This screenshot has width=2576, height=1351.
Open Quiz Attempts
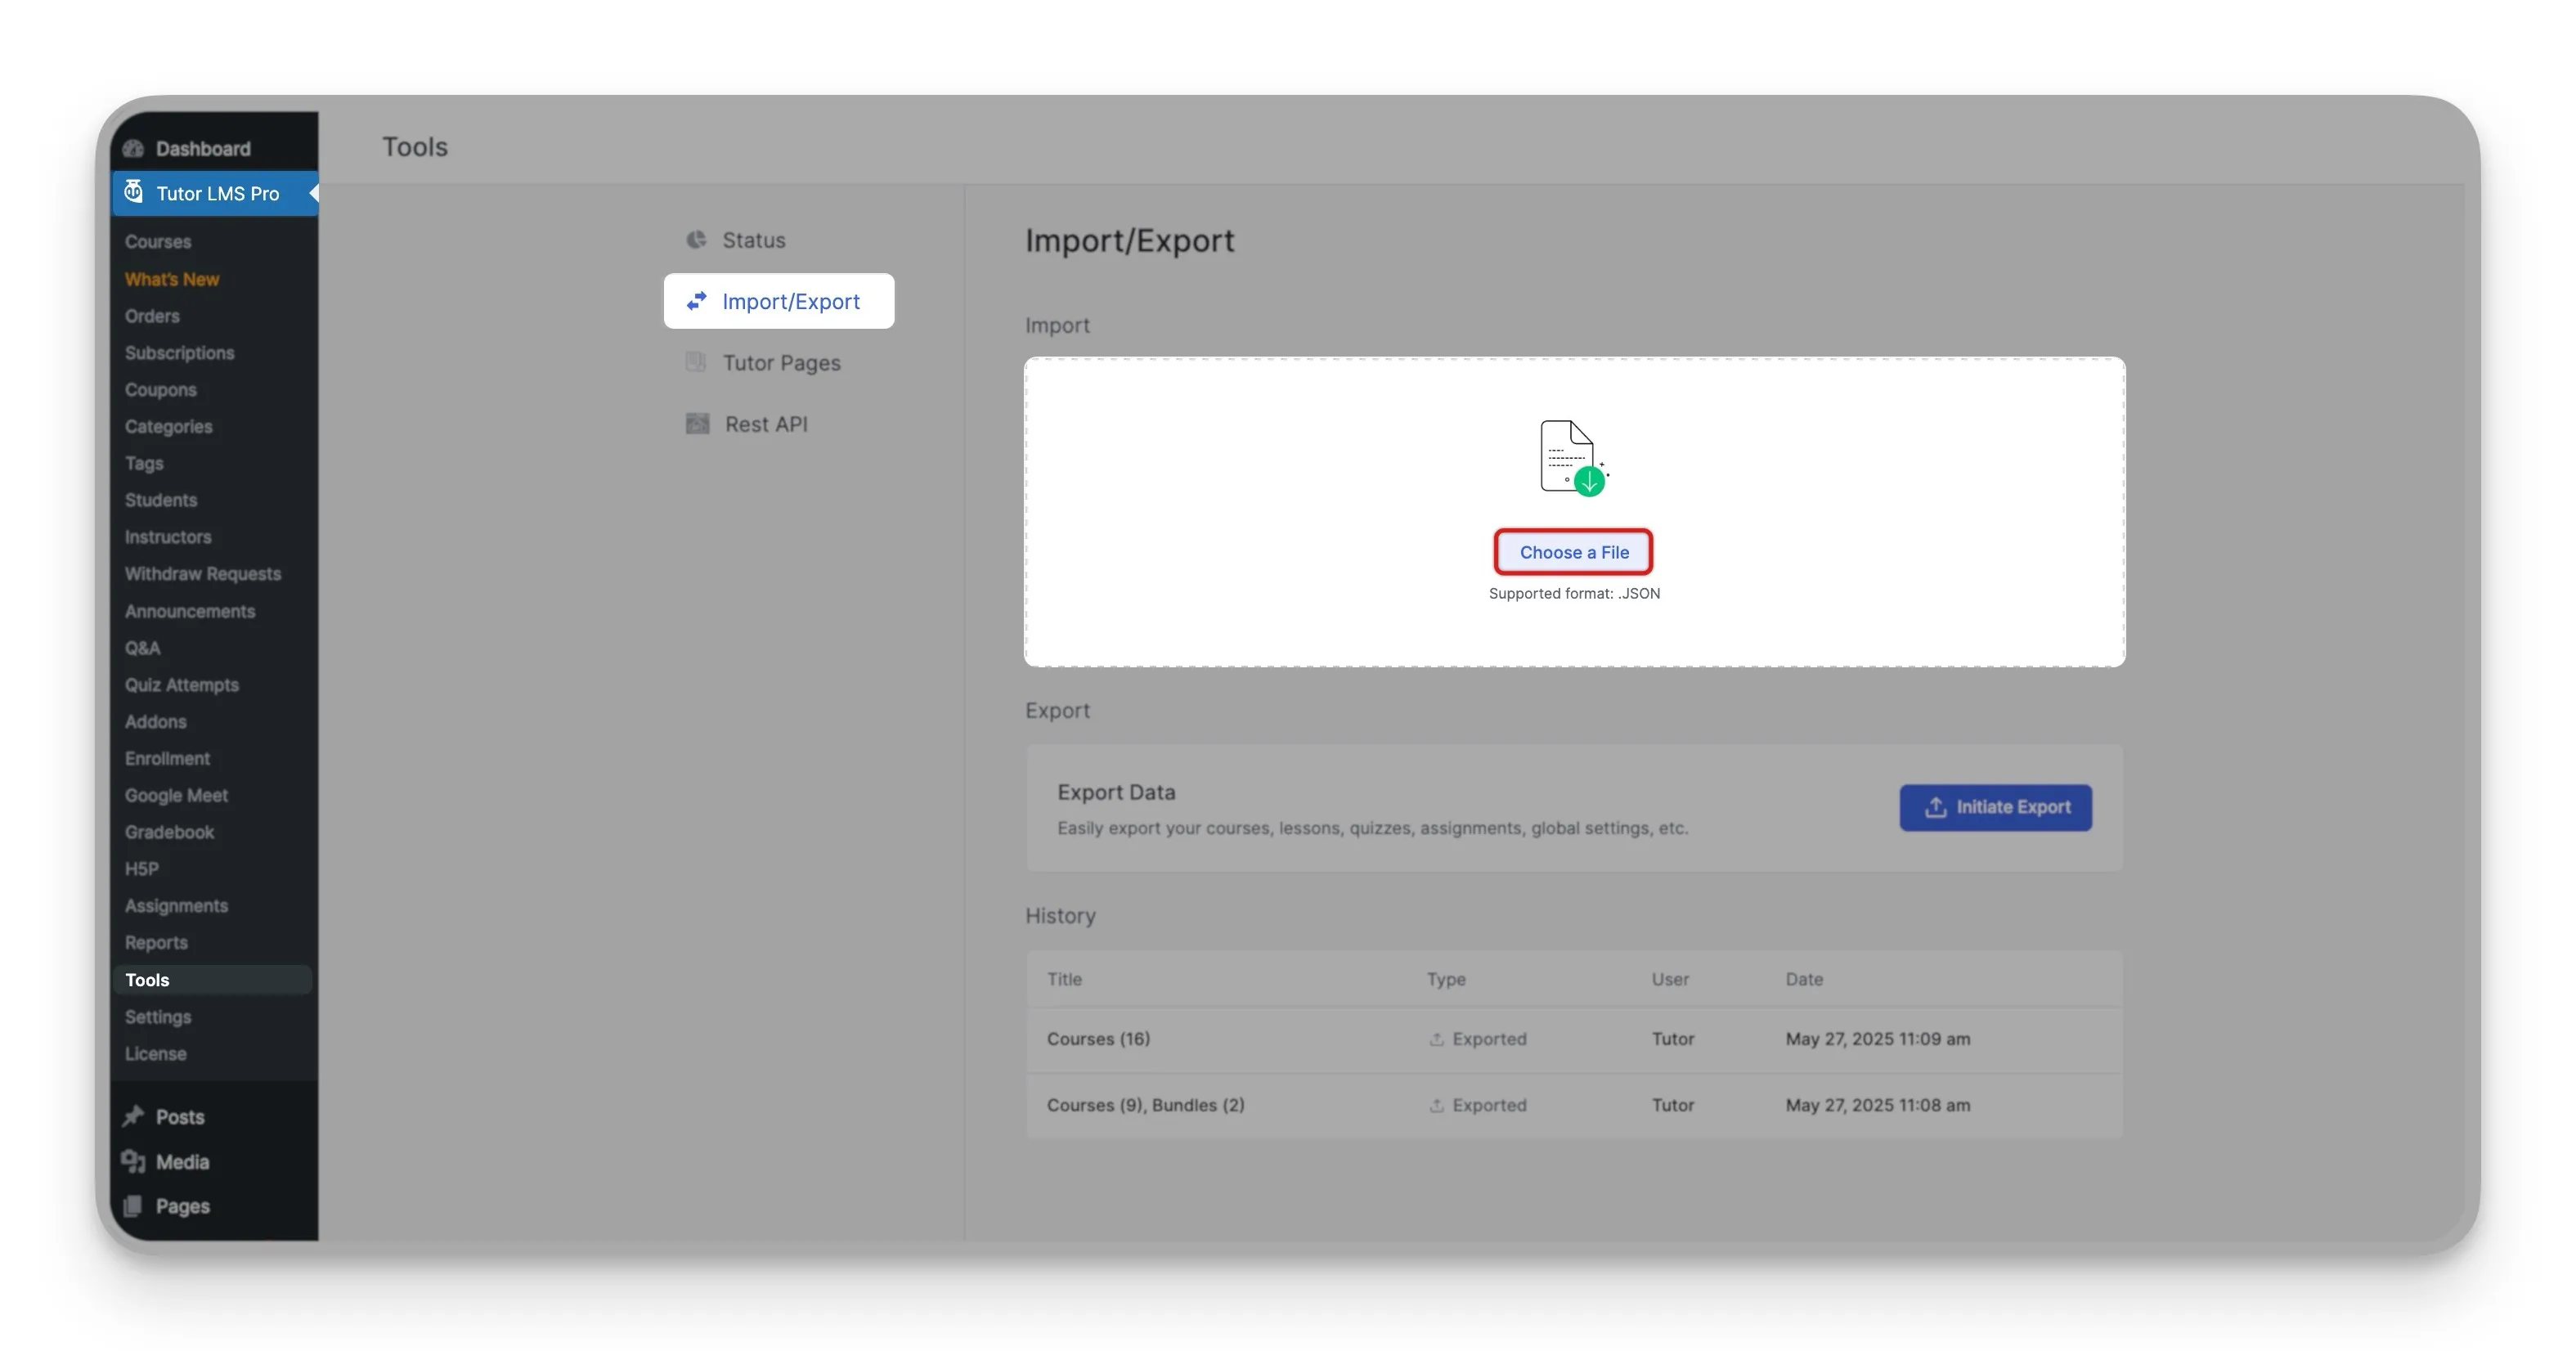pos(182,685)
